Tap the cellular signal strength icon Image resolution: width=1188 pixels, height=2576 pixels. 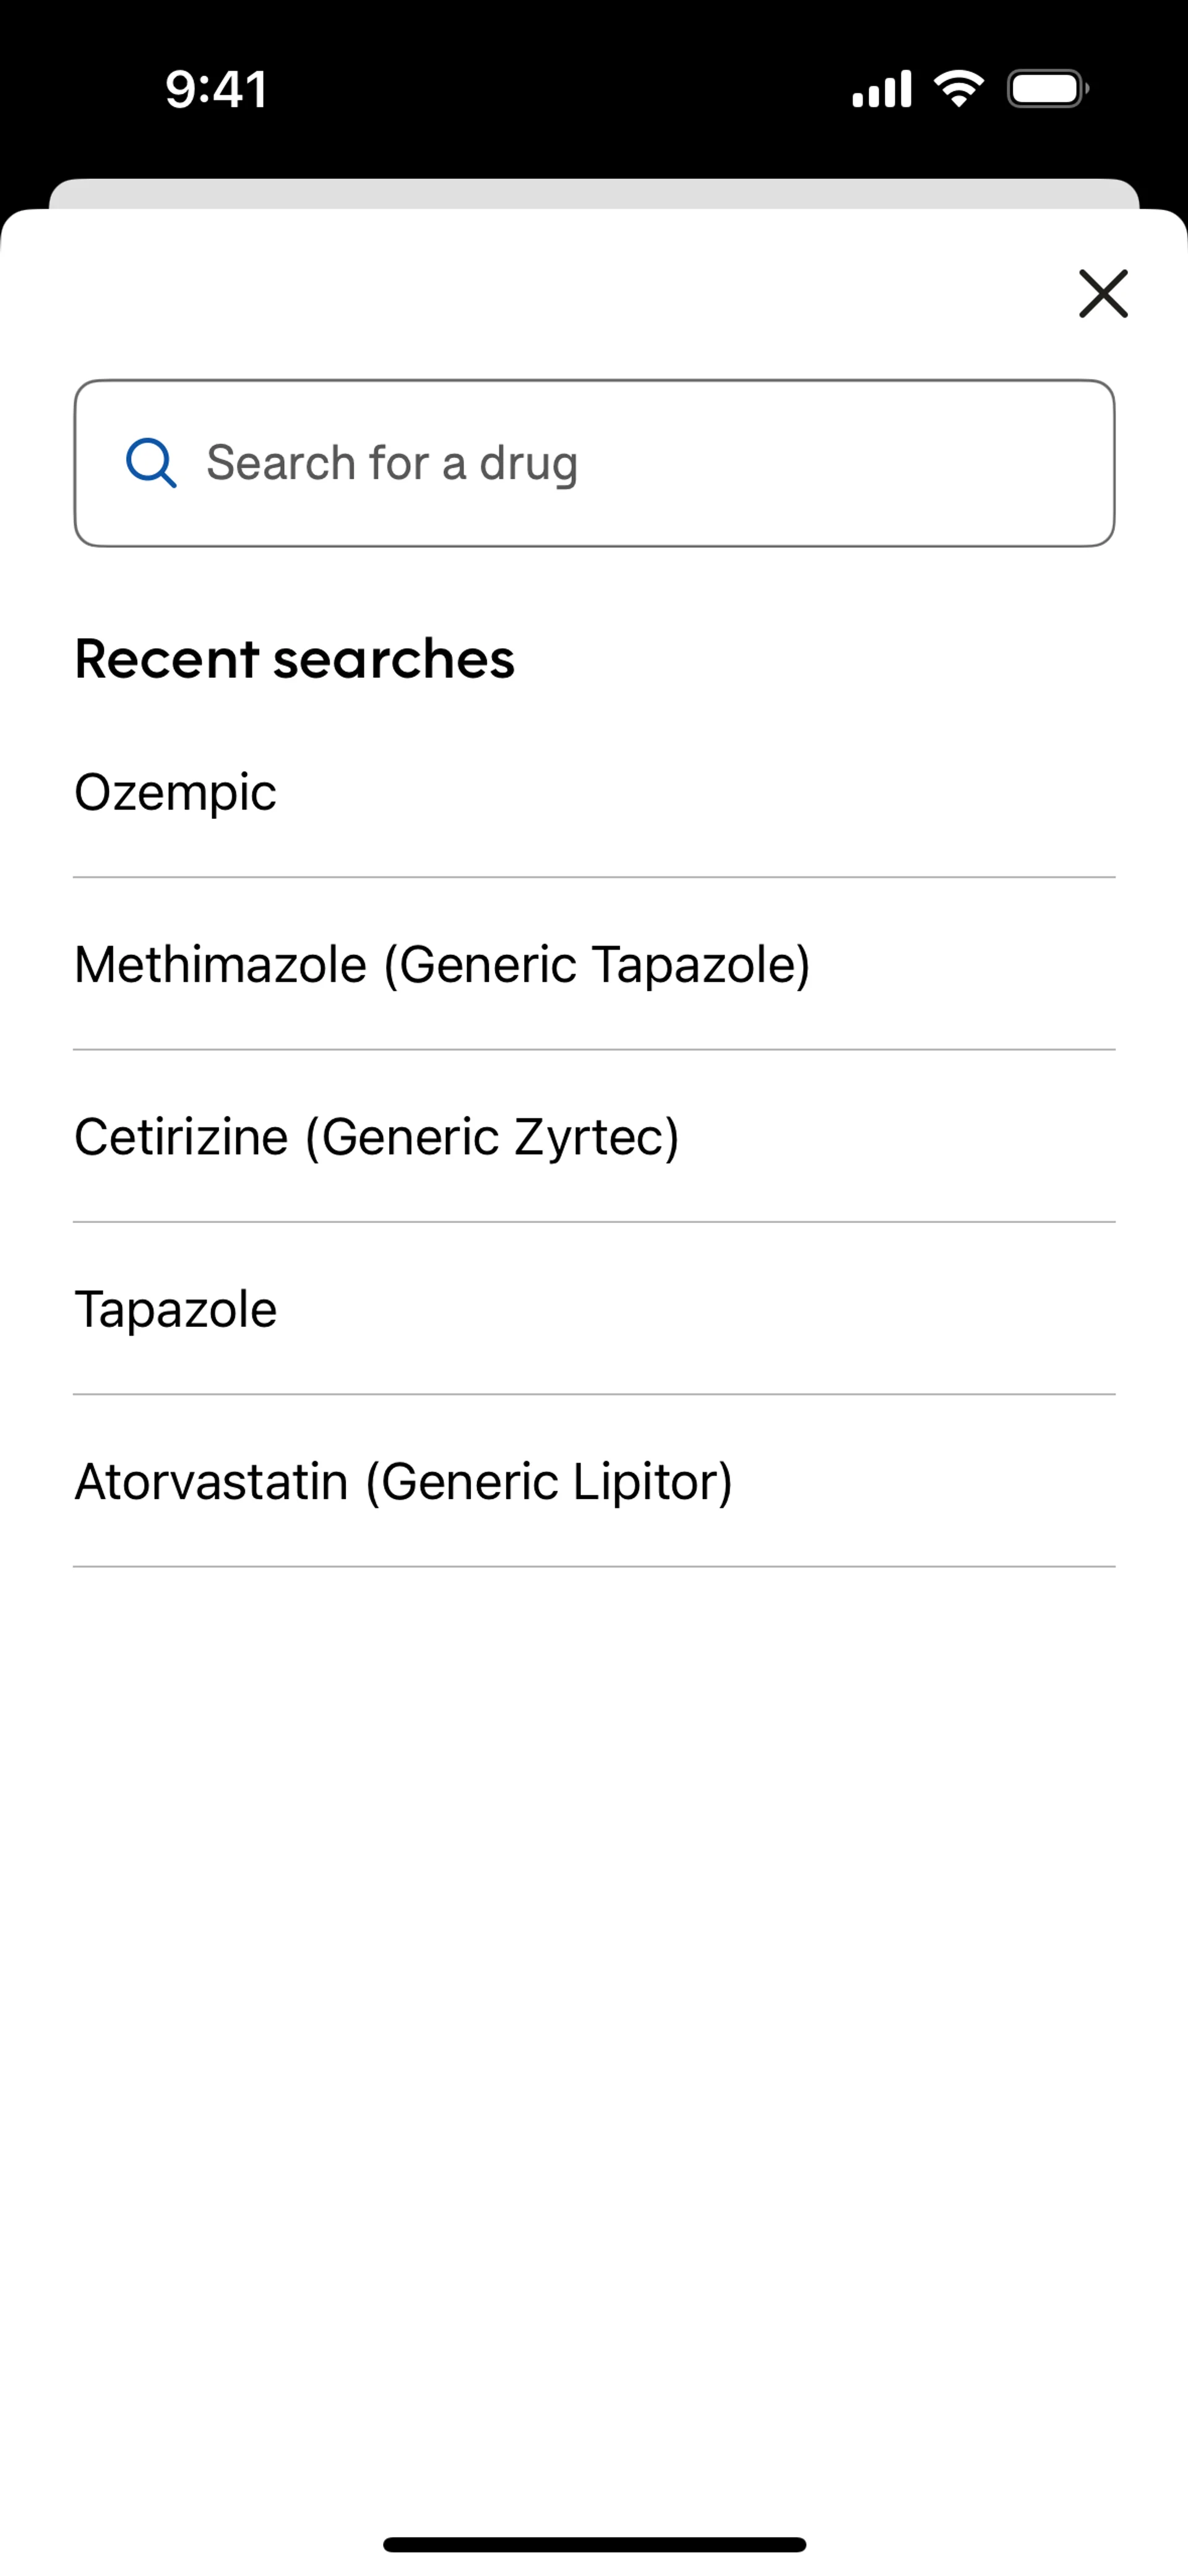881,89
